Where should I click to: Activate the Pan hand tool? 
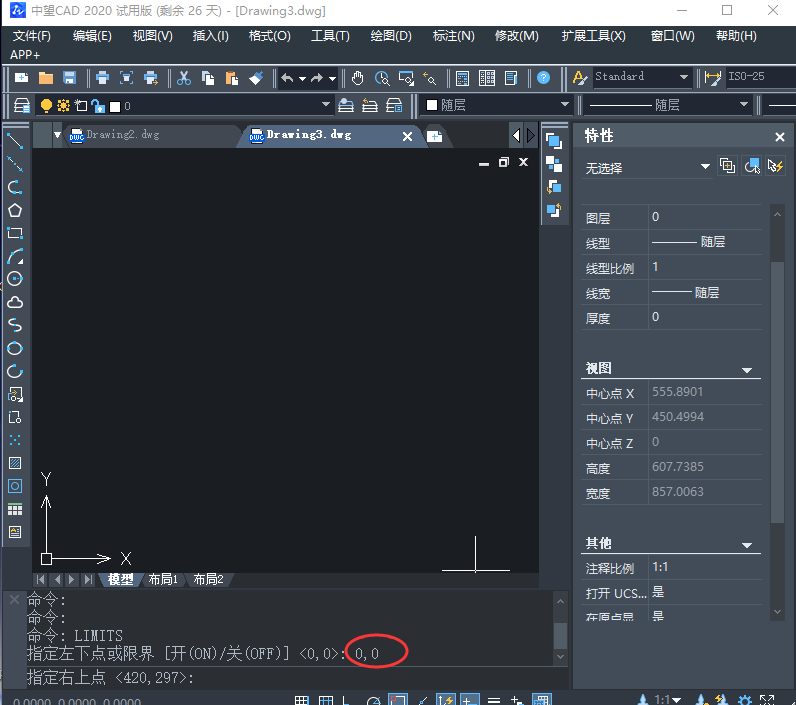[357, 78]
